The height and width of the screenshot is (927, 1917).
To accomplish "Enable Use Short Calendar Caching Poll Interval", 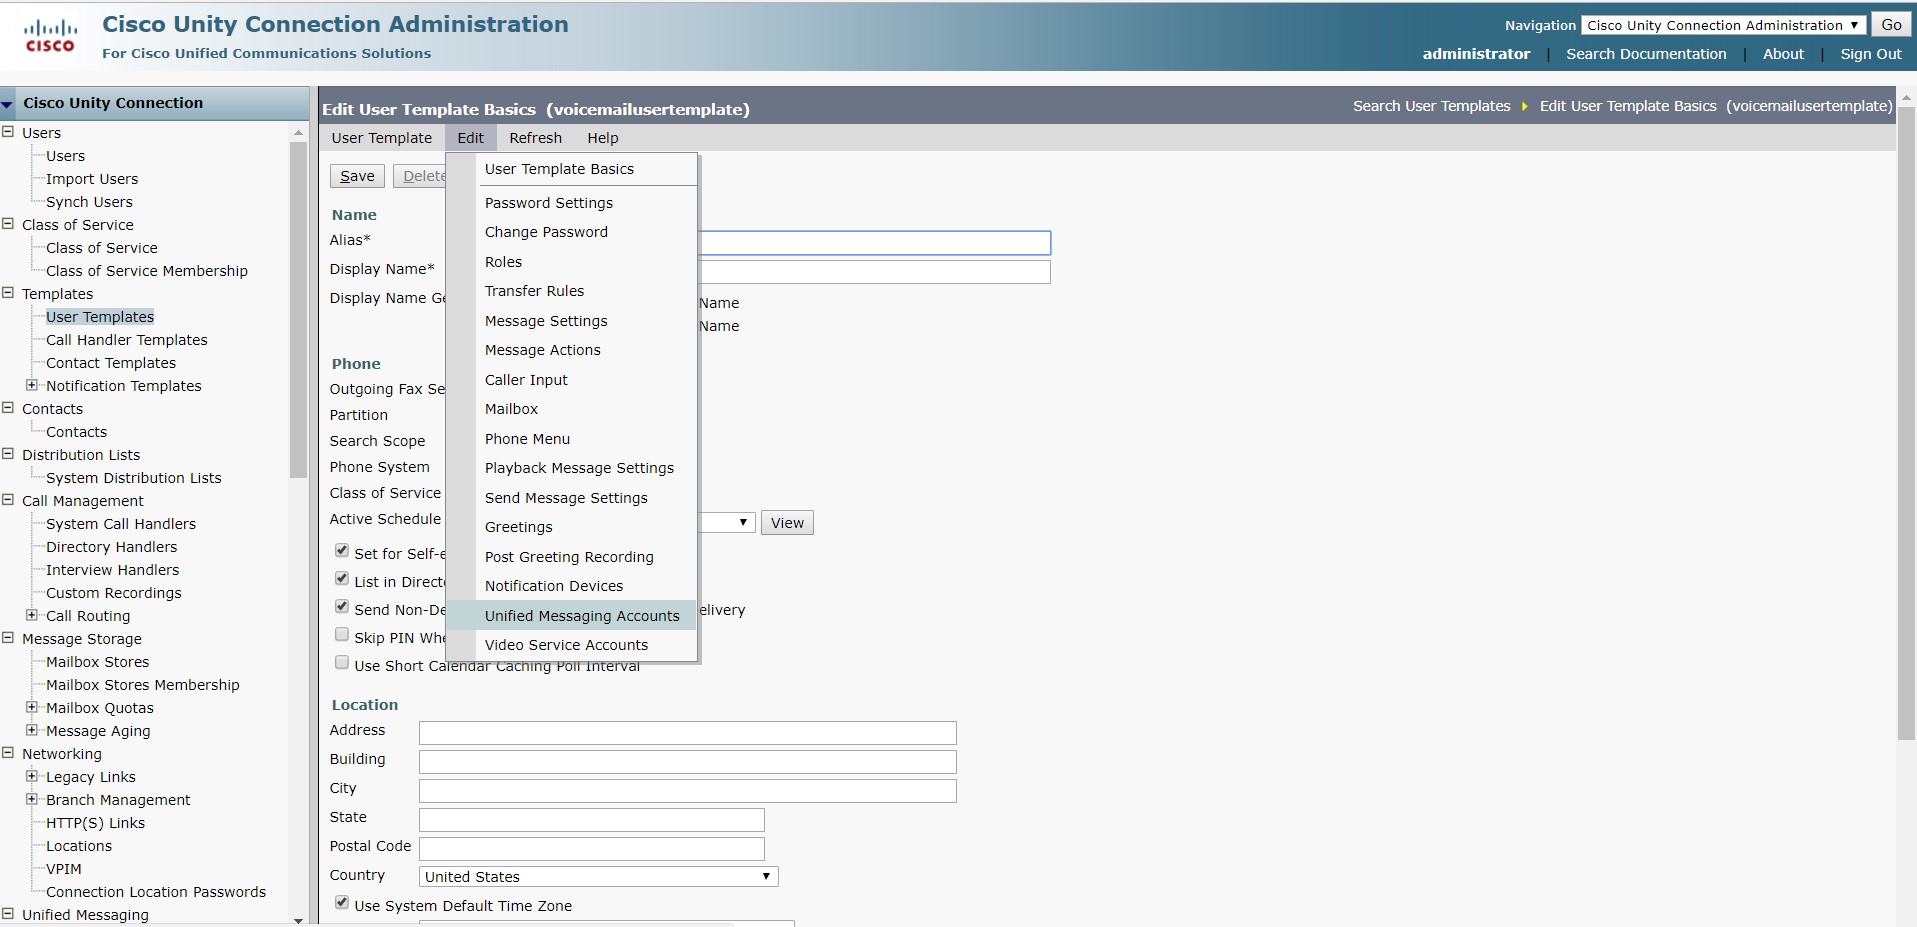I will pos(342,663).
